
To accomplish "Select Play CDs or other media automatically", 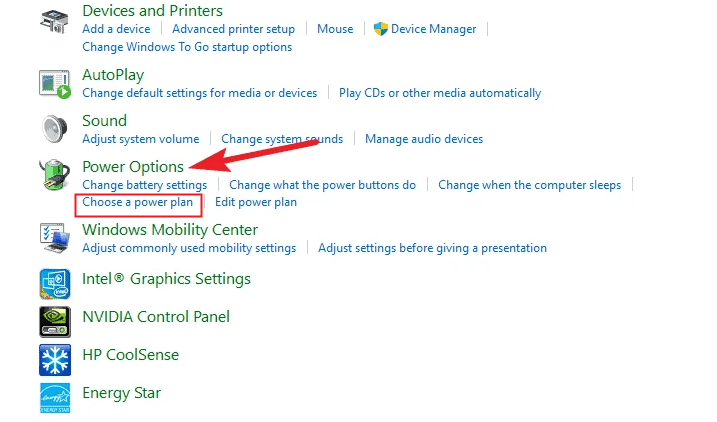I will tap(440, 93).
